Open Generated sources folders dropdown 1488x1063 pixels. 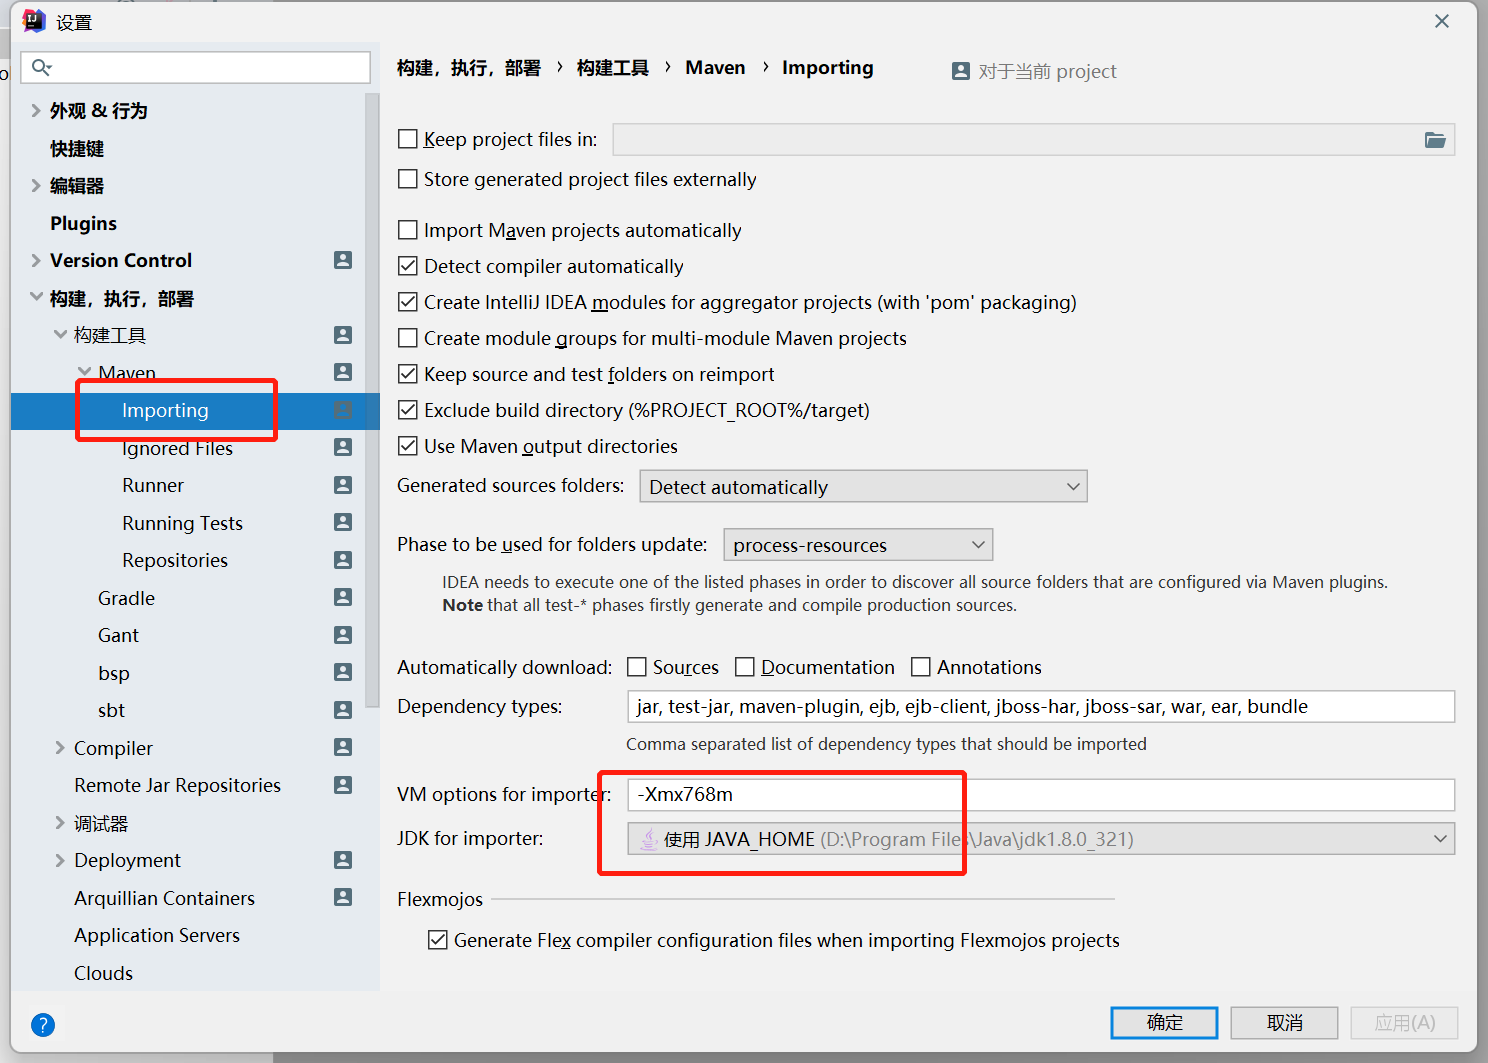tap(863, 487)
